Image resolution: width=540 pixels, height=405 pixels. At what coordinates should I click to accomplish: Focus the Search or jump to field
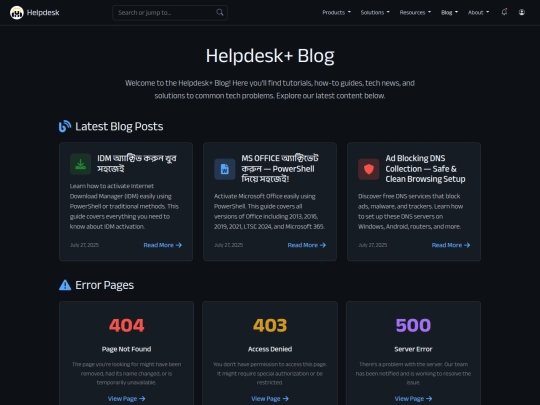point(170,13)
